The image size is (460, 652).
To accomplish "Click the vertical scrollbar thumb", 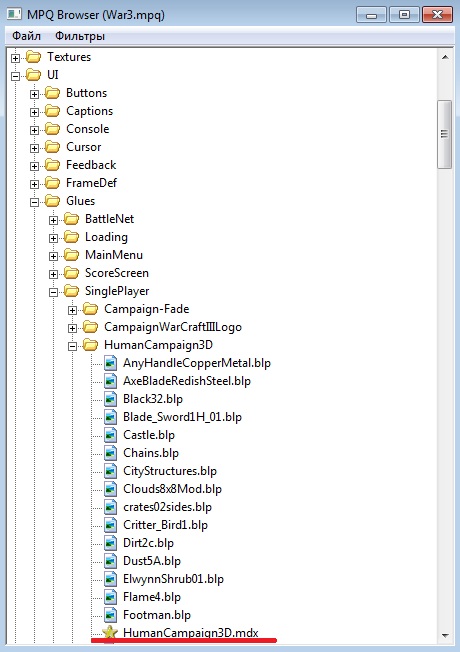I will pos(445,134).
